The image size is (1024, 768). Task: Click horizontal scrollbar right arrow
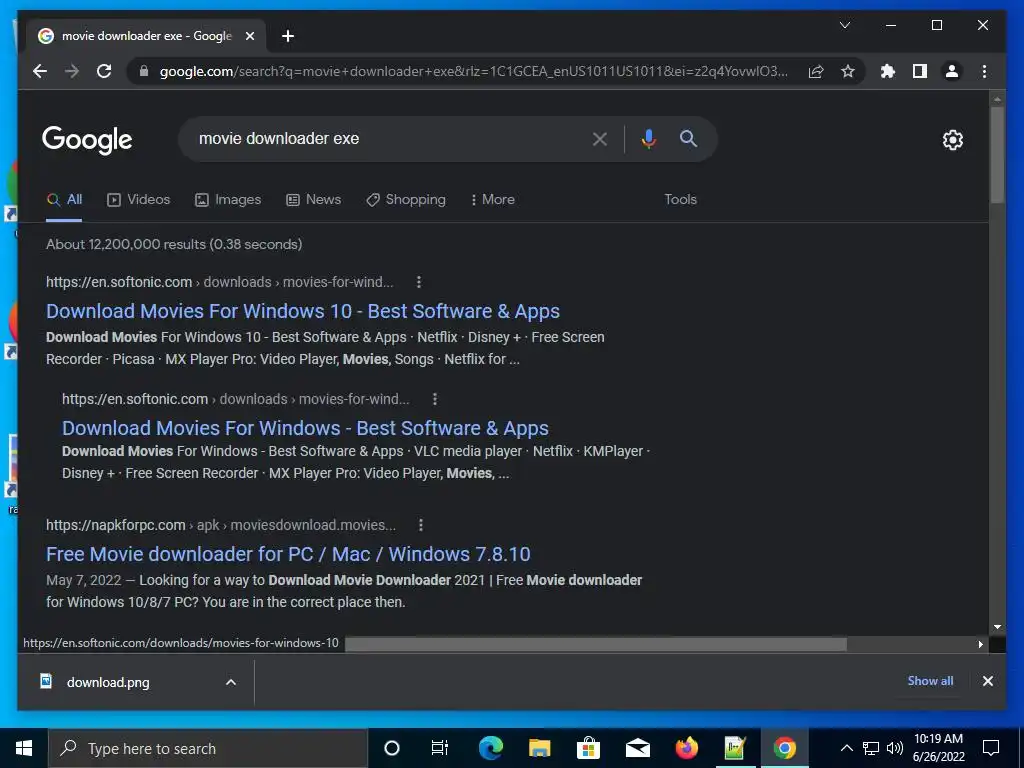pos(980,644)
